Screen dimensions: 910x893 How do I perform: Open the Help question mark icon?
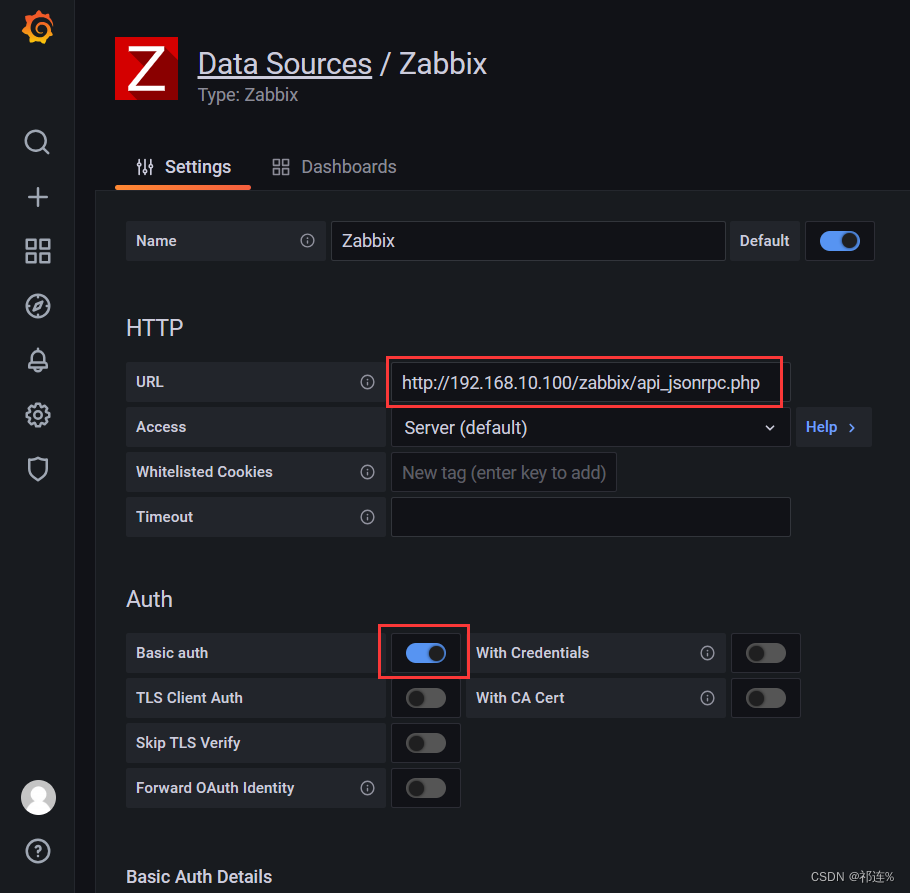pos(37,851)
